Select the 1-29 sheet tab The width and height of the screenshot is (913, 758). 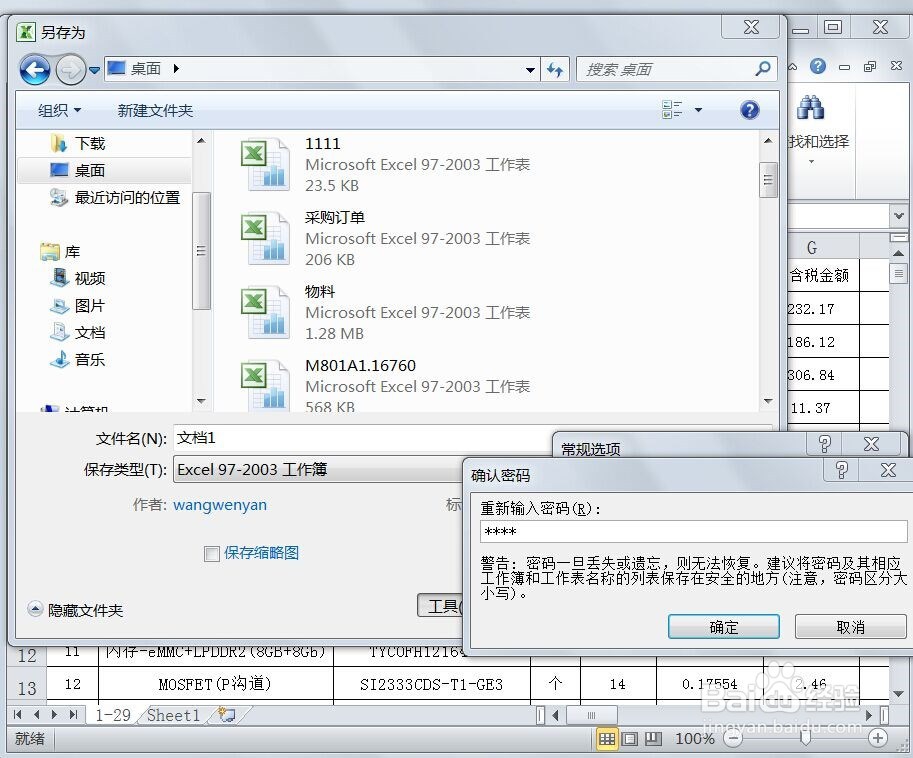pyautogui.click(x=113, y=714)
